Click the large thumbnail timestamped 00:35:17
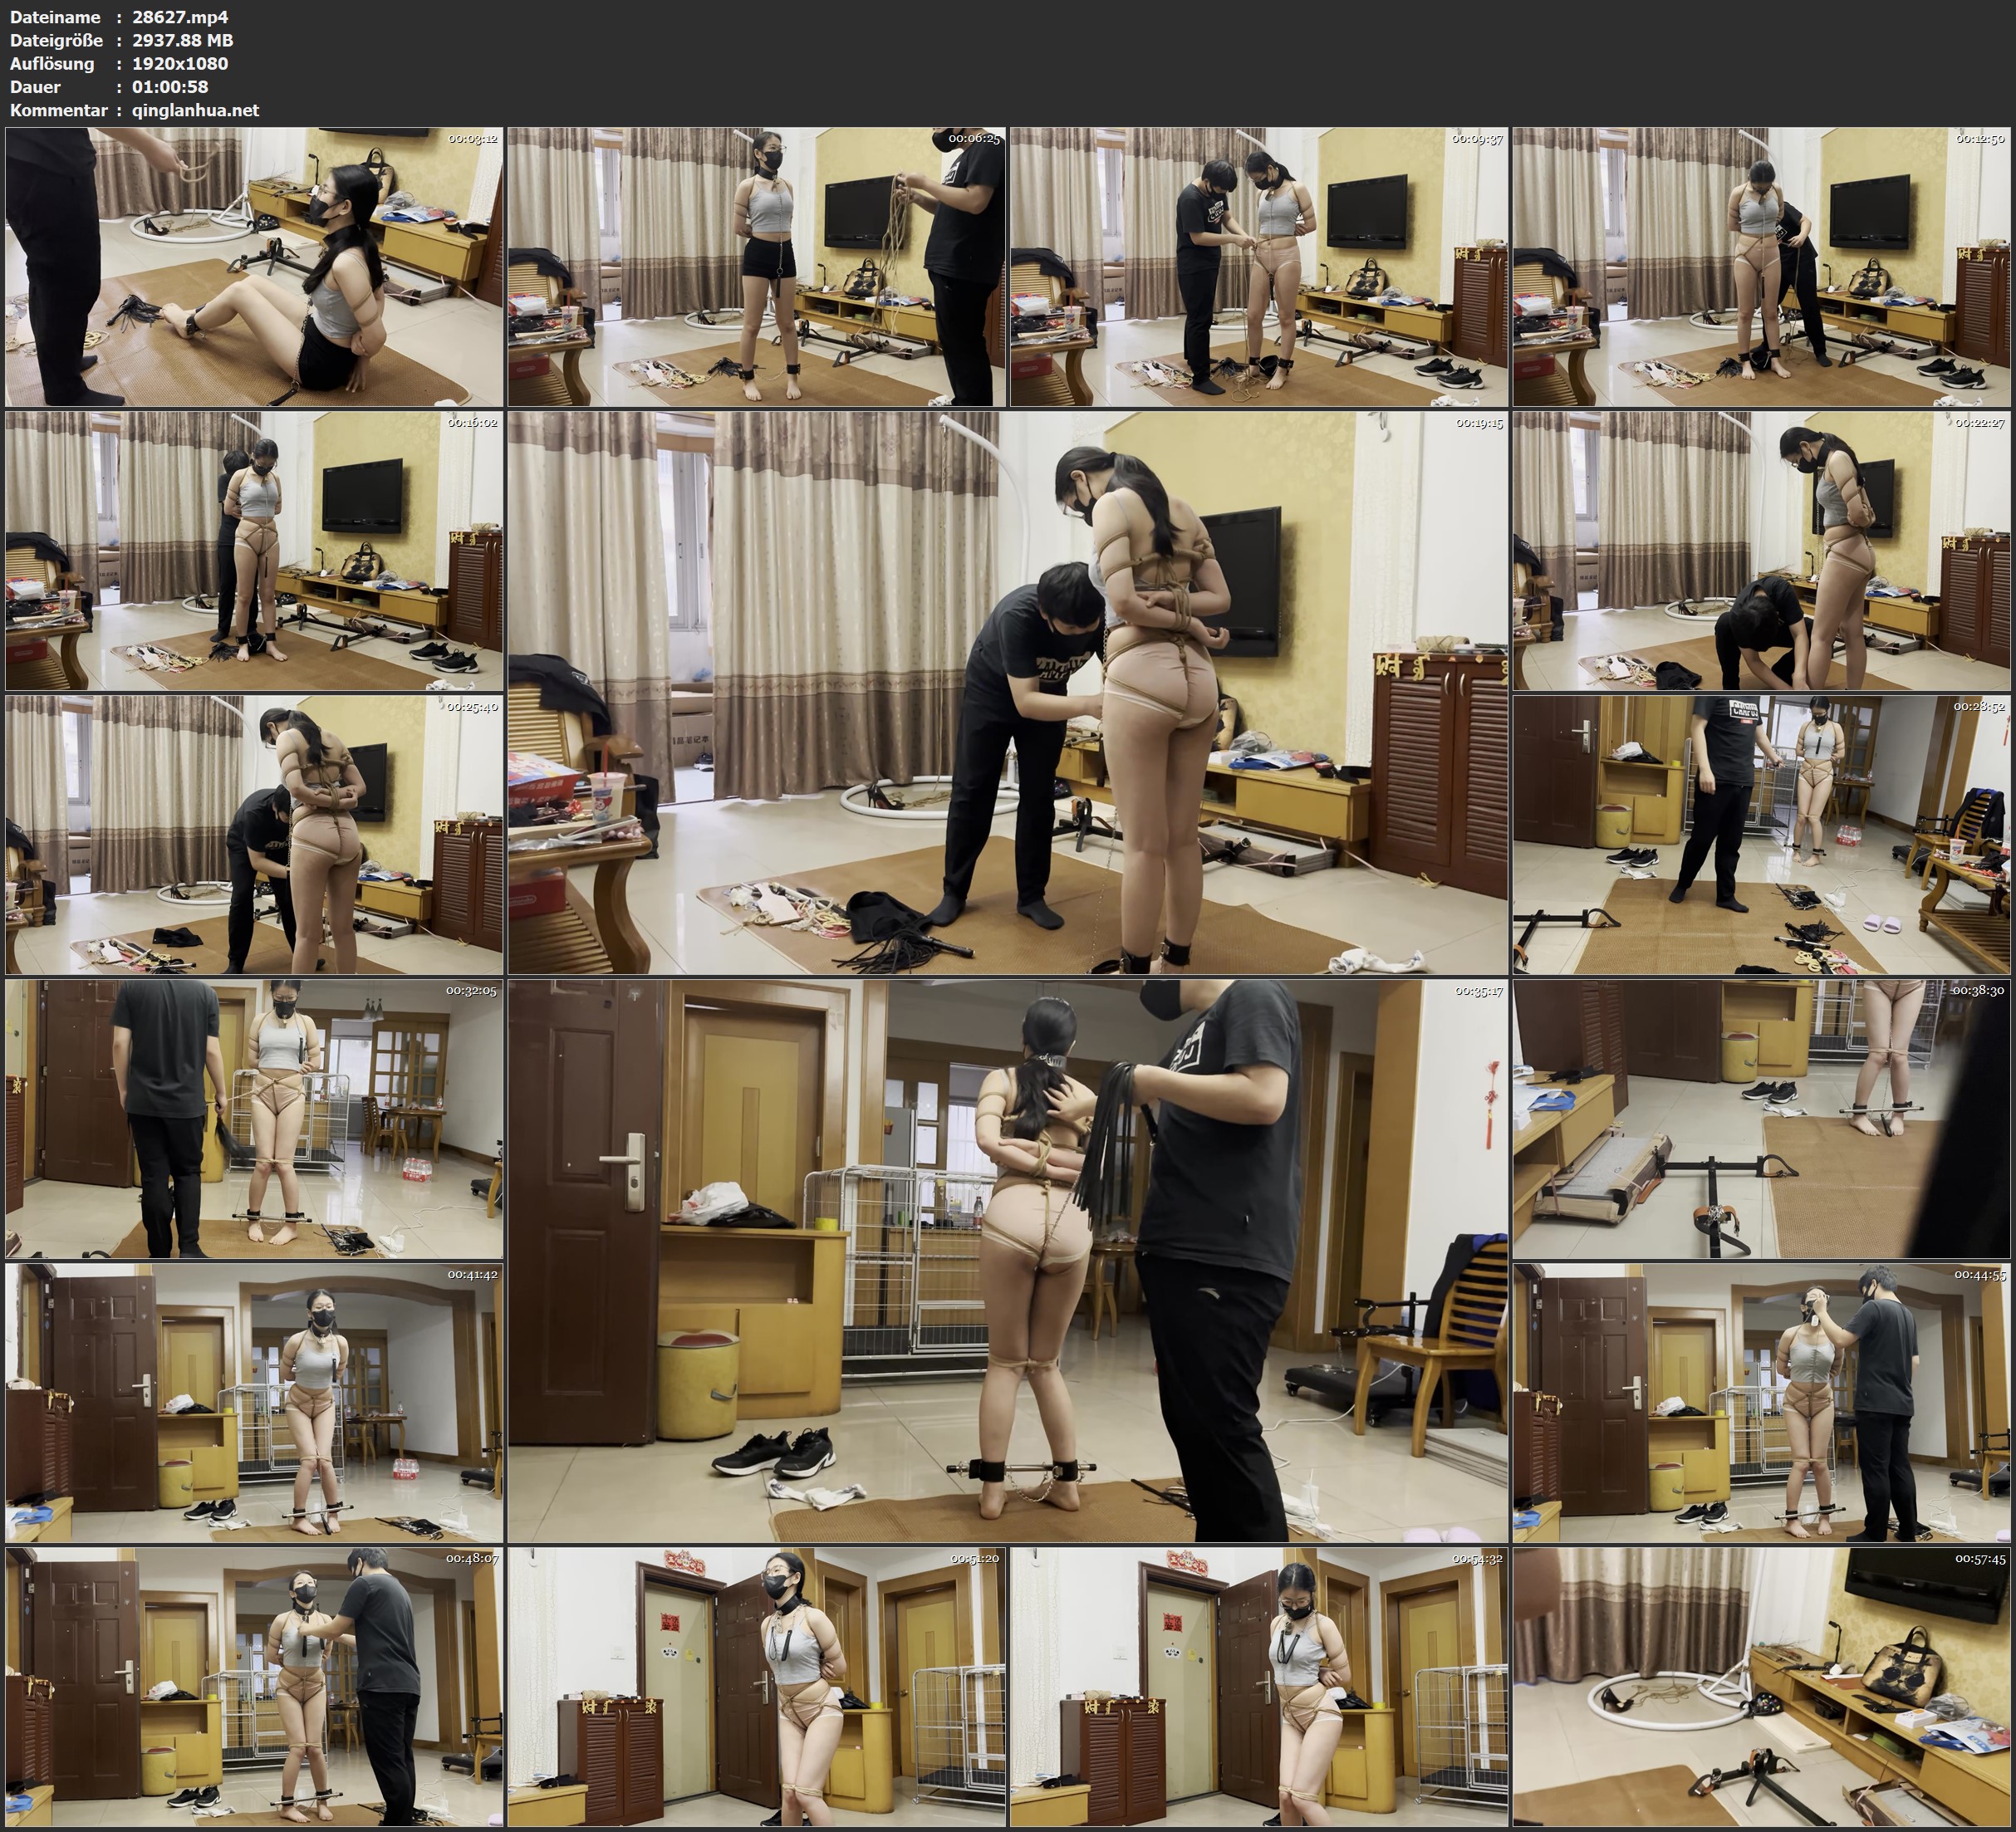 (x=1007, y=1260)
